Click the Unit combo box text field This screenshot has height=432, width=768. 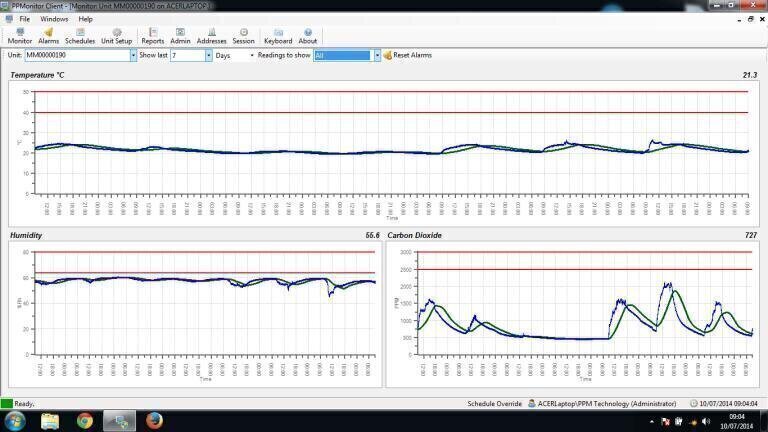pos(77,55)
